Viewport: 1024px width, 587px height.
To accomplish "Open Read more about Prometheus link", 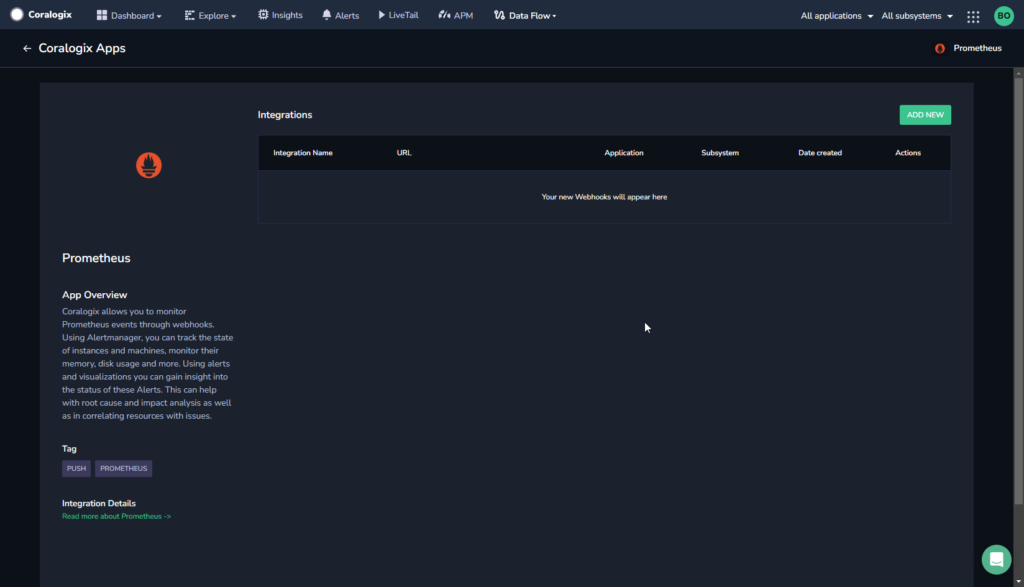I will [x=116, y=516].
